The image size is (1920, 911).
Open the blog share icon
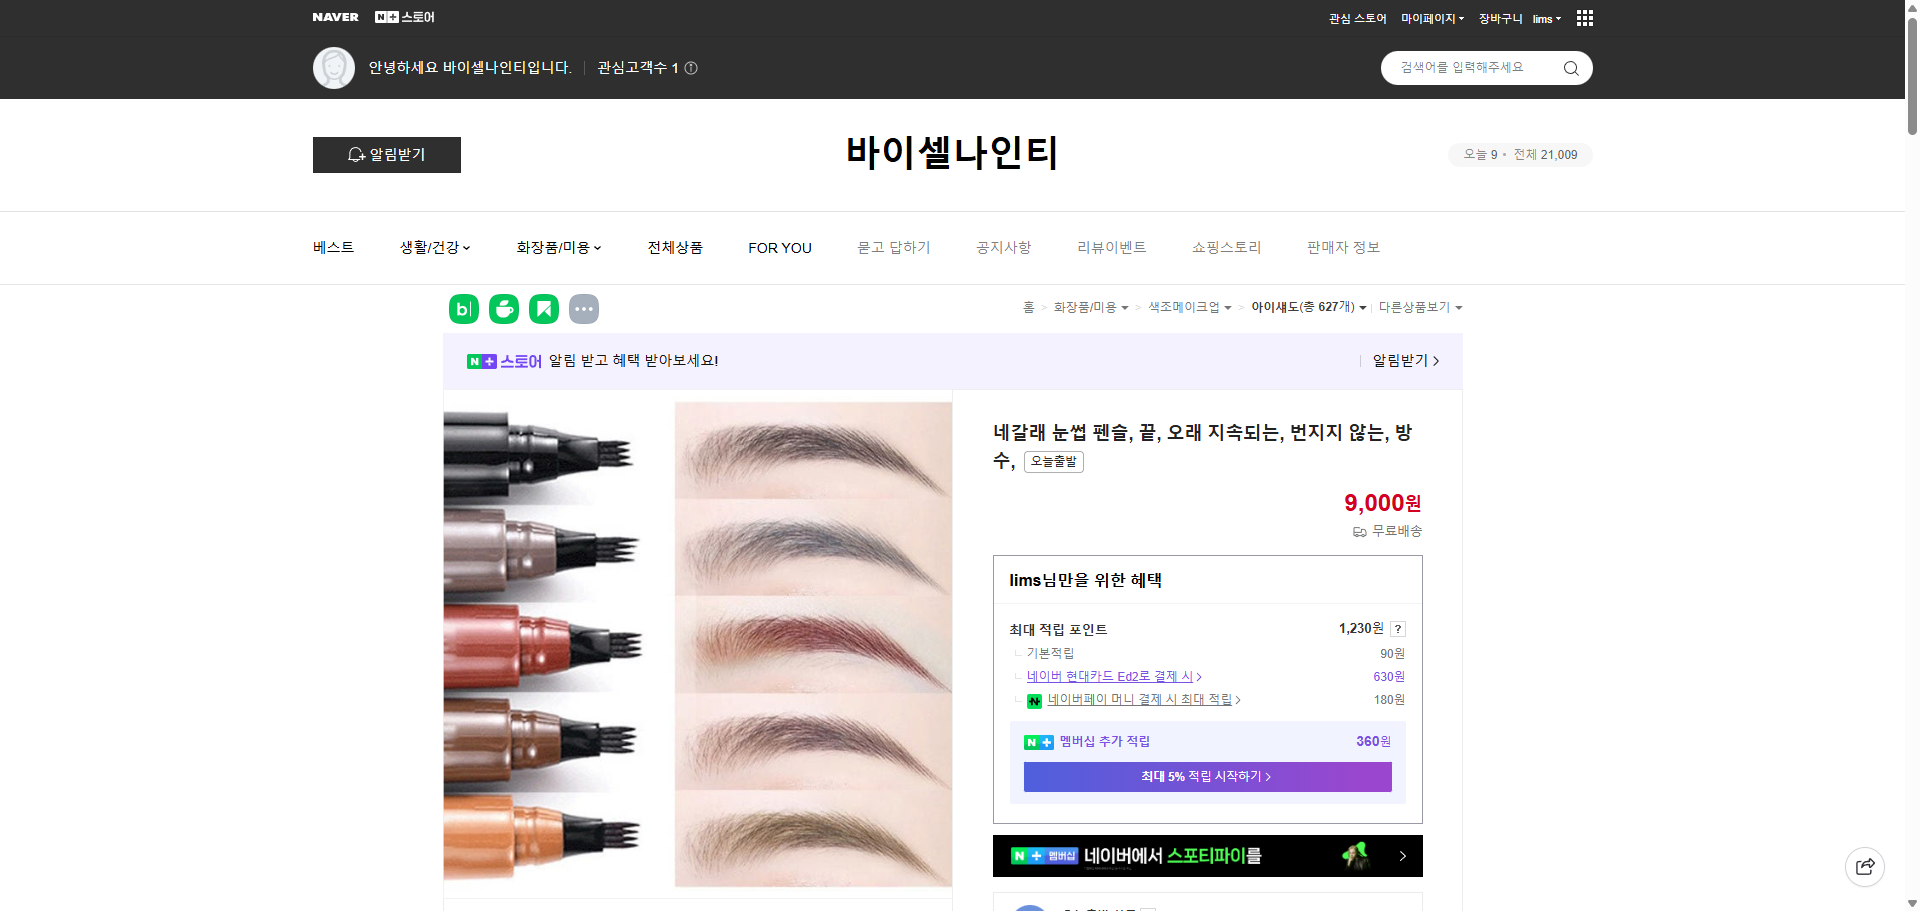pyautogui.click(x=463, y=308)
